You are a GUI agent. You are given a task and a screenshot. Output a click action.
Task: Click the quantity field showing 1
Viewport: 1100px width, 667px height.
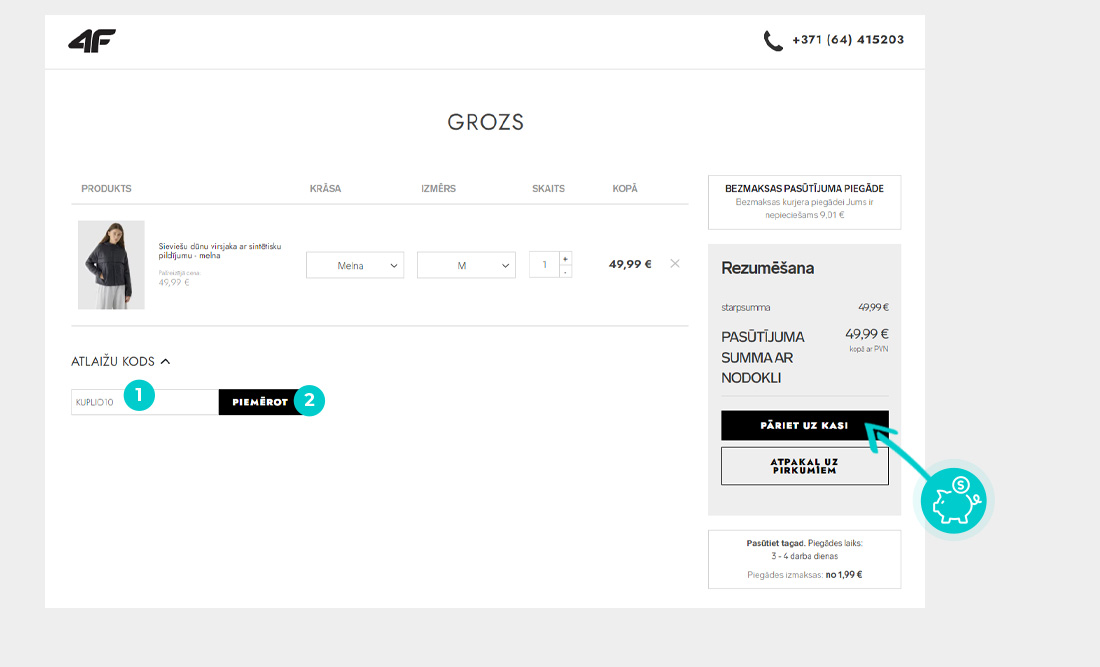[x=544, y=265]
